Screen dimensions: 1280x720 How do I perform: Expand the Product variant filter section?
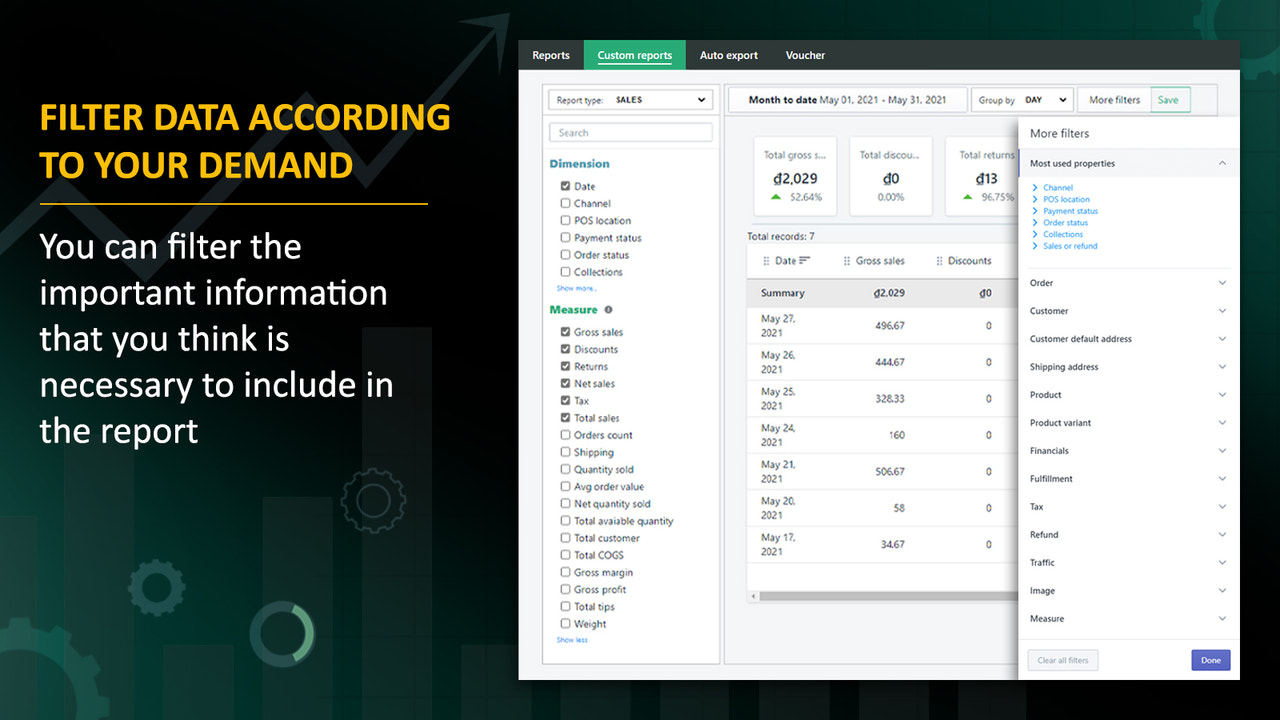point(1128,423)
